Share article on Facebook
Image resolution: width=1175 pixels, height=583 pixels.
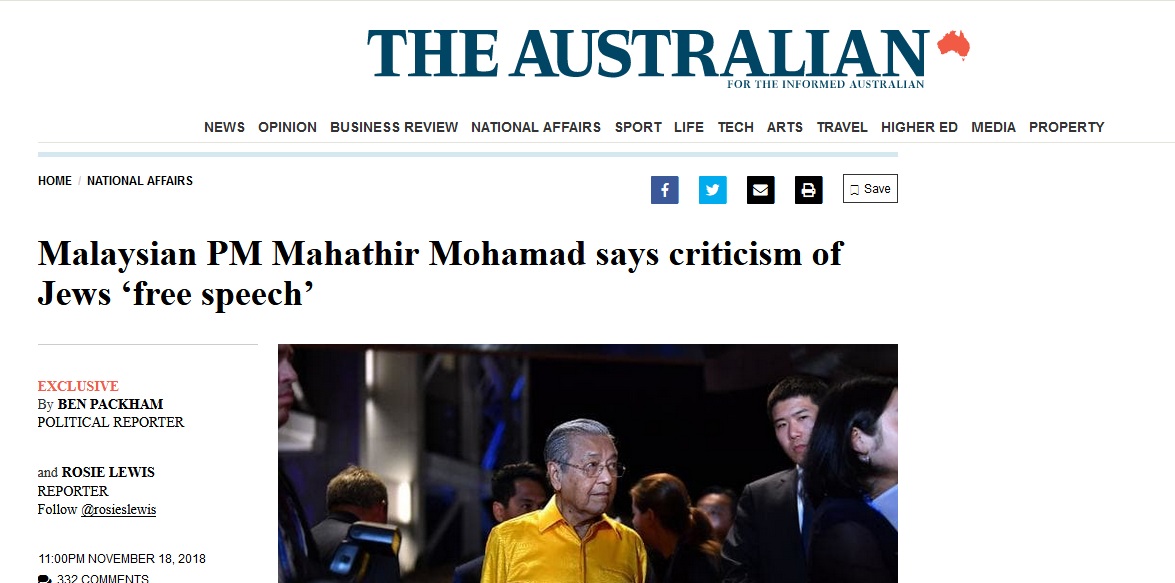click(x=665, y=190)
